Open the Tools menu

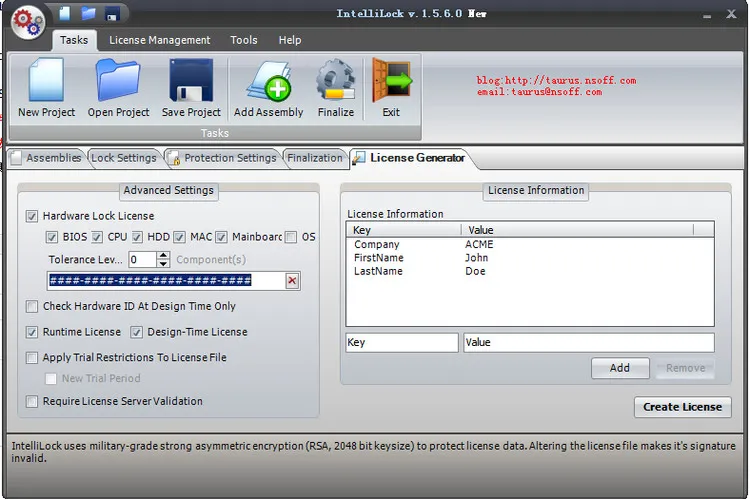point(243,40)
